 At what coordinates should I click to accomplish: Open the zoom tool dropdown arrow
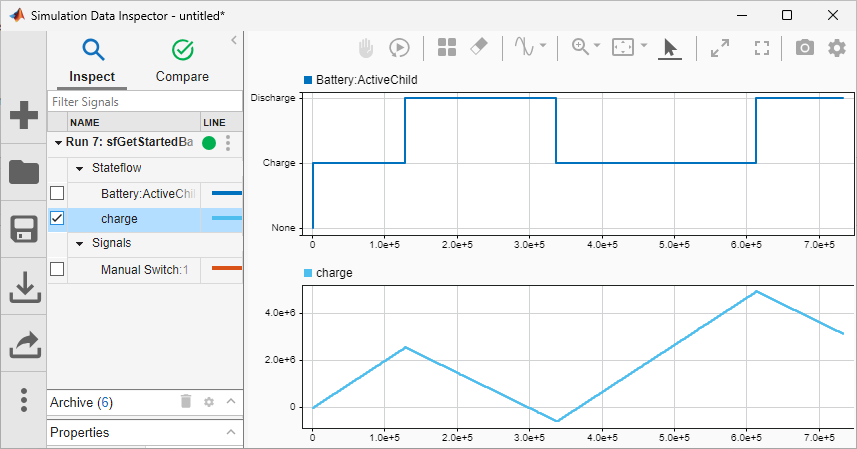click(x=597, y=47)
